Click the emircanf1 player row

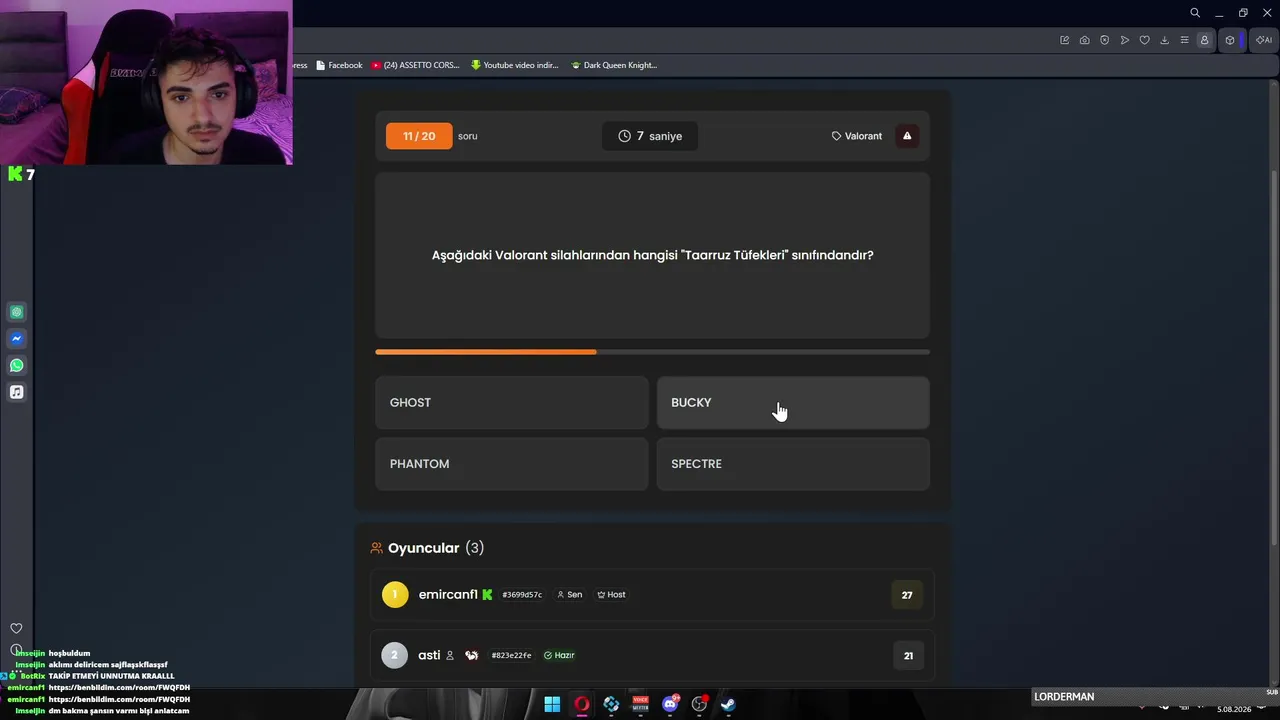click(652, 595)
